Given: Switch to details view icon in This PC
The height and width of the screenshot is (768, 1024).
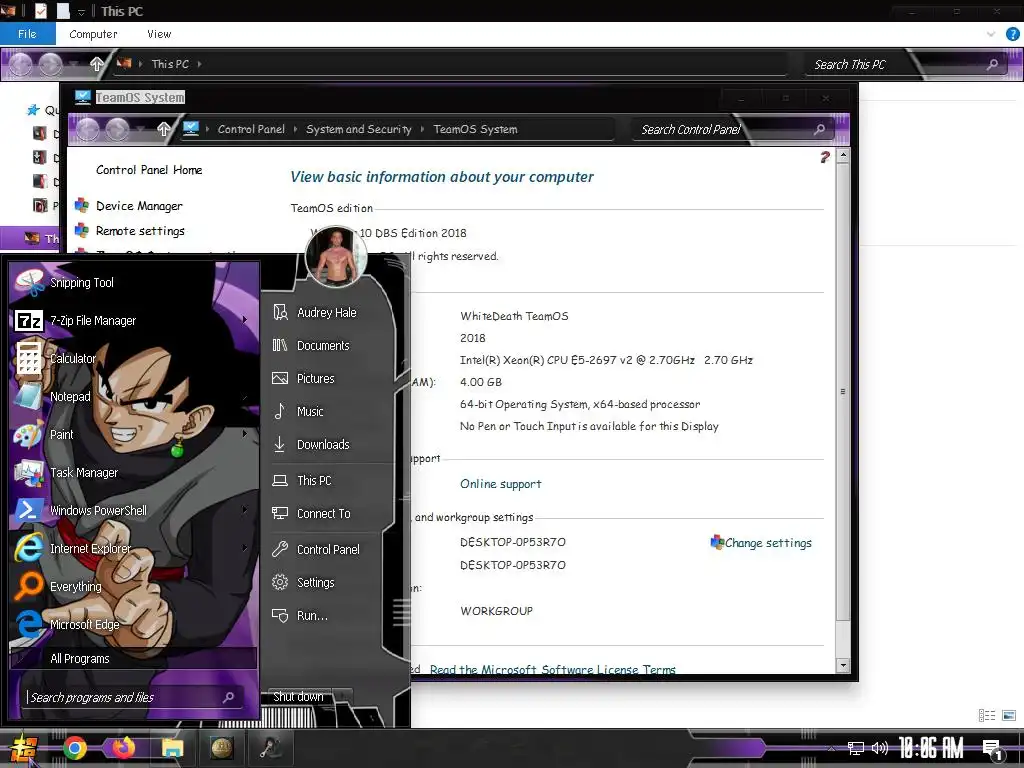Looking at the screenshot, I should click(987, 715).
